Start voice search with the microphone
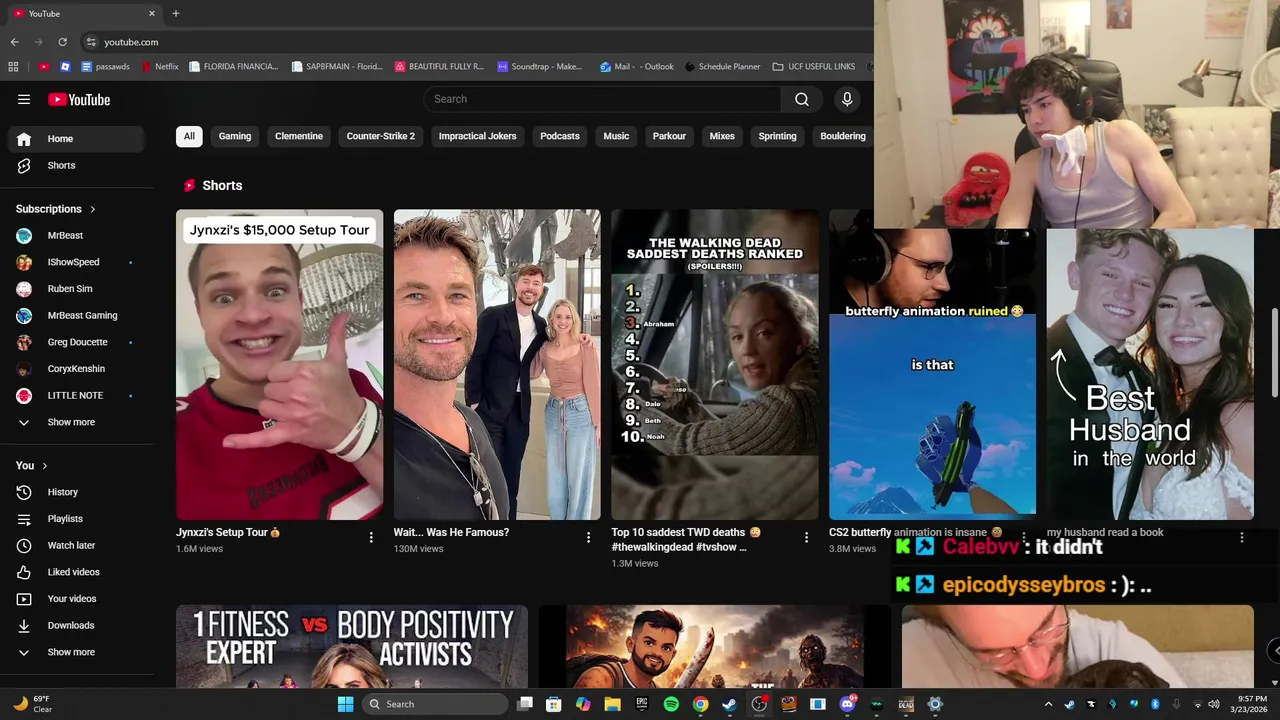 (x=847, y=99)
